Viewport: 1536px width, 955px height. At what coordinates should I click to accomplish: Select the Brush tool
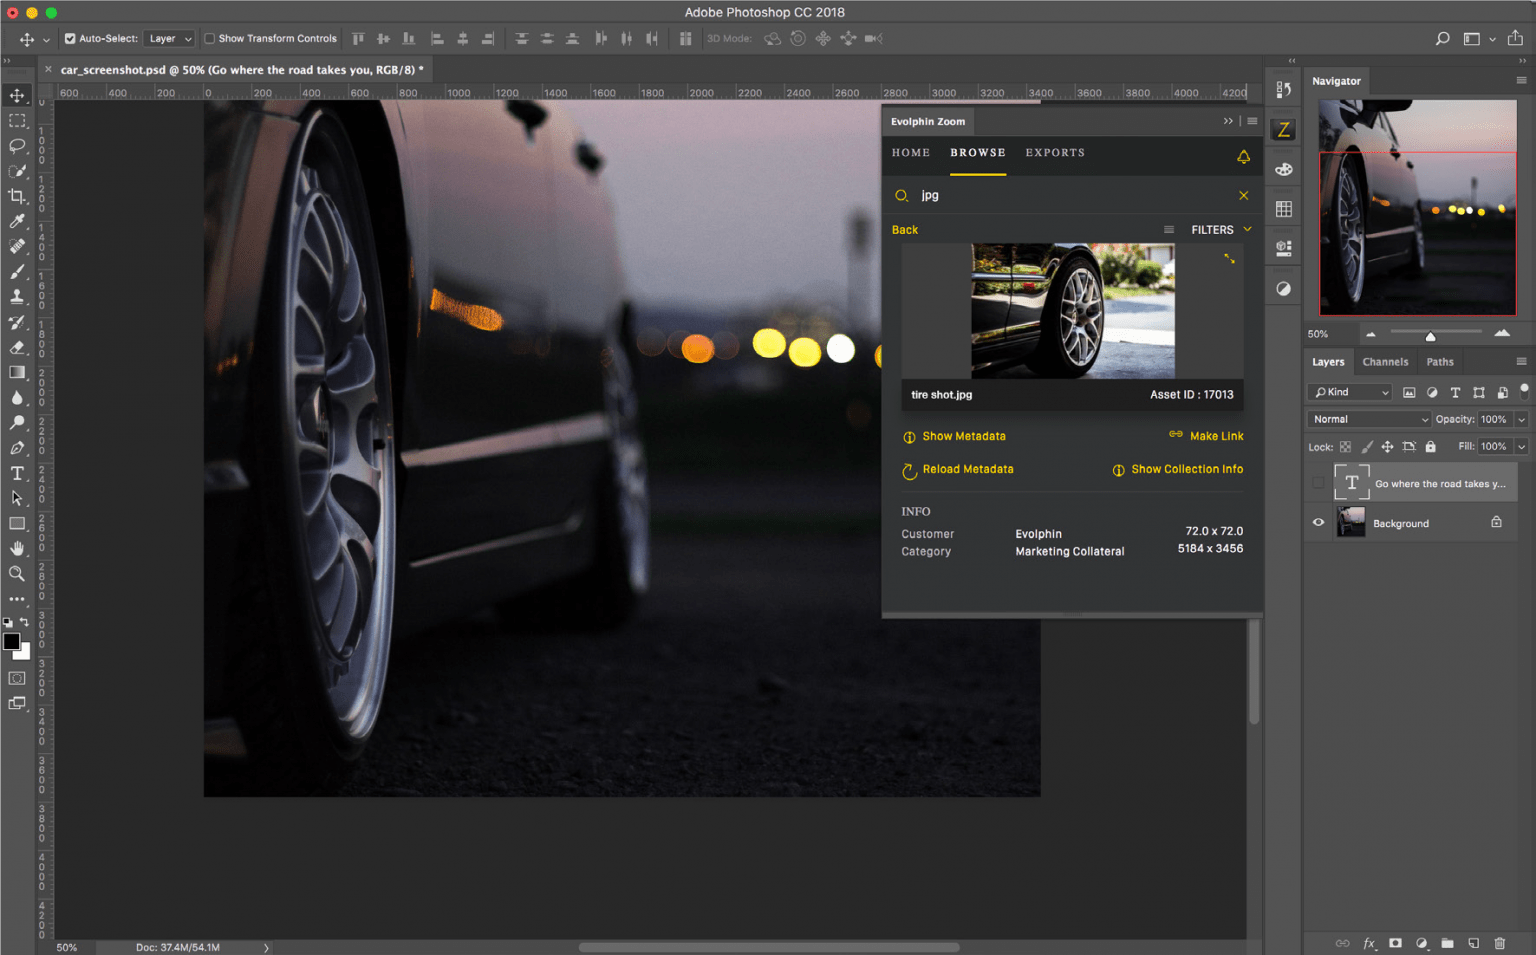pyautogui.click(x=17, y=271)
